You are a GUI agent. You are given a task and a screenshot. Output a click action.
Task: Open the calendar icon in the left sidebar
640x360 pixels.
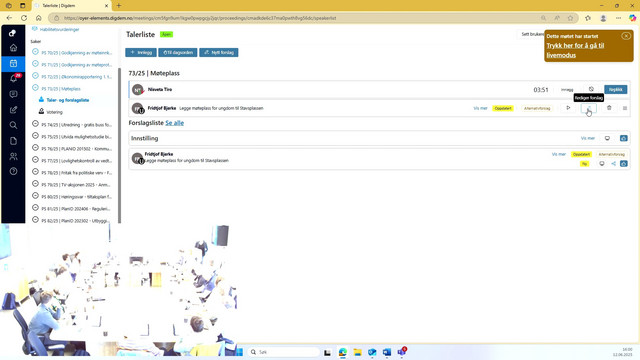[13, 63]
